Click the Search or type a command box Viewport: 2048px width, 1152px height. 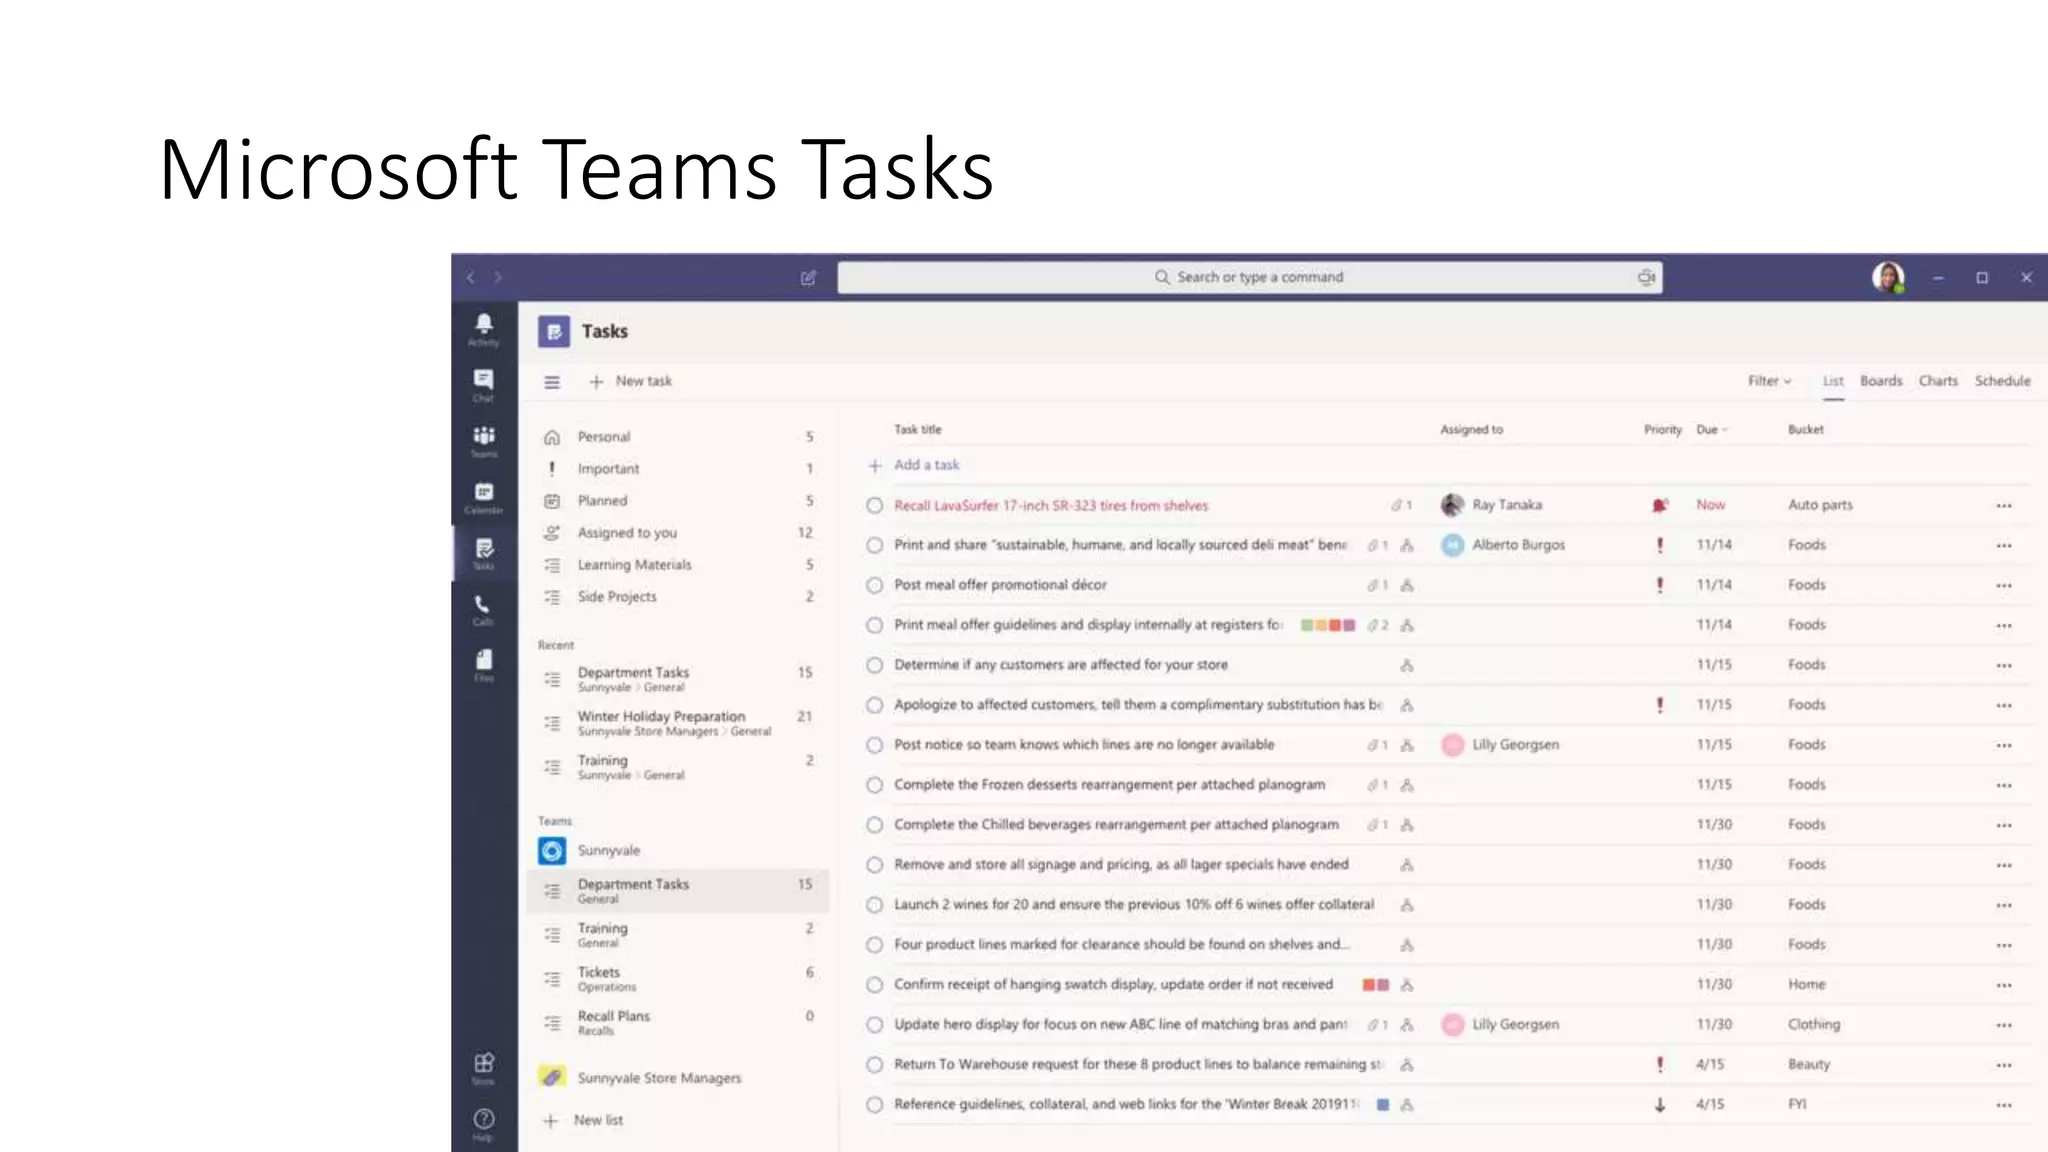click(x=1250, y=277)
